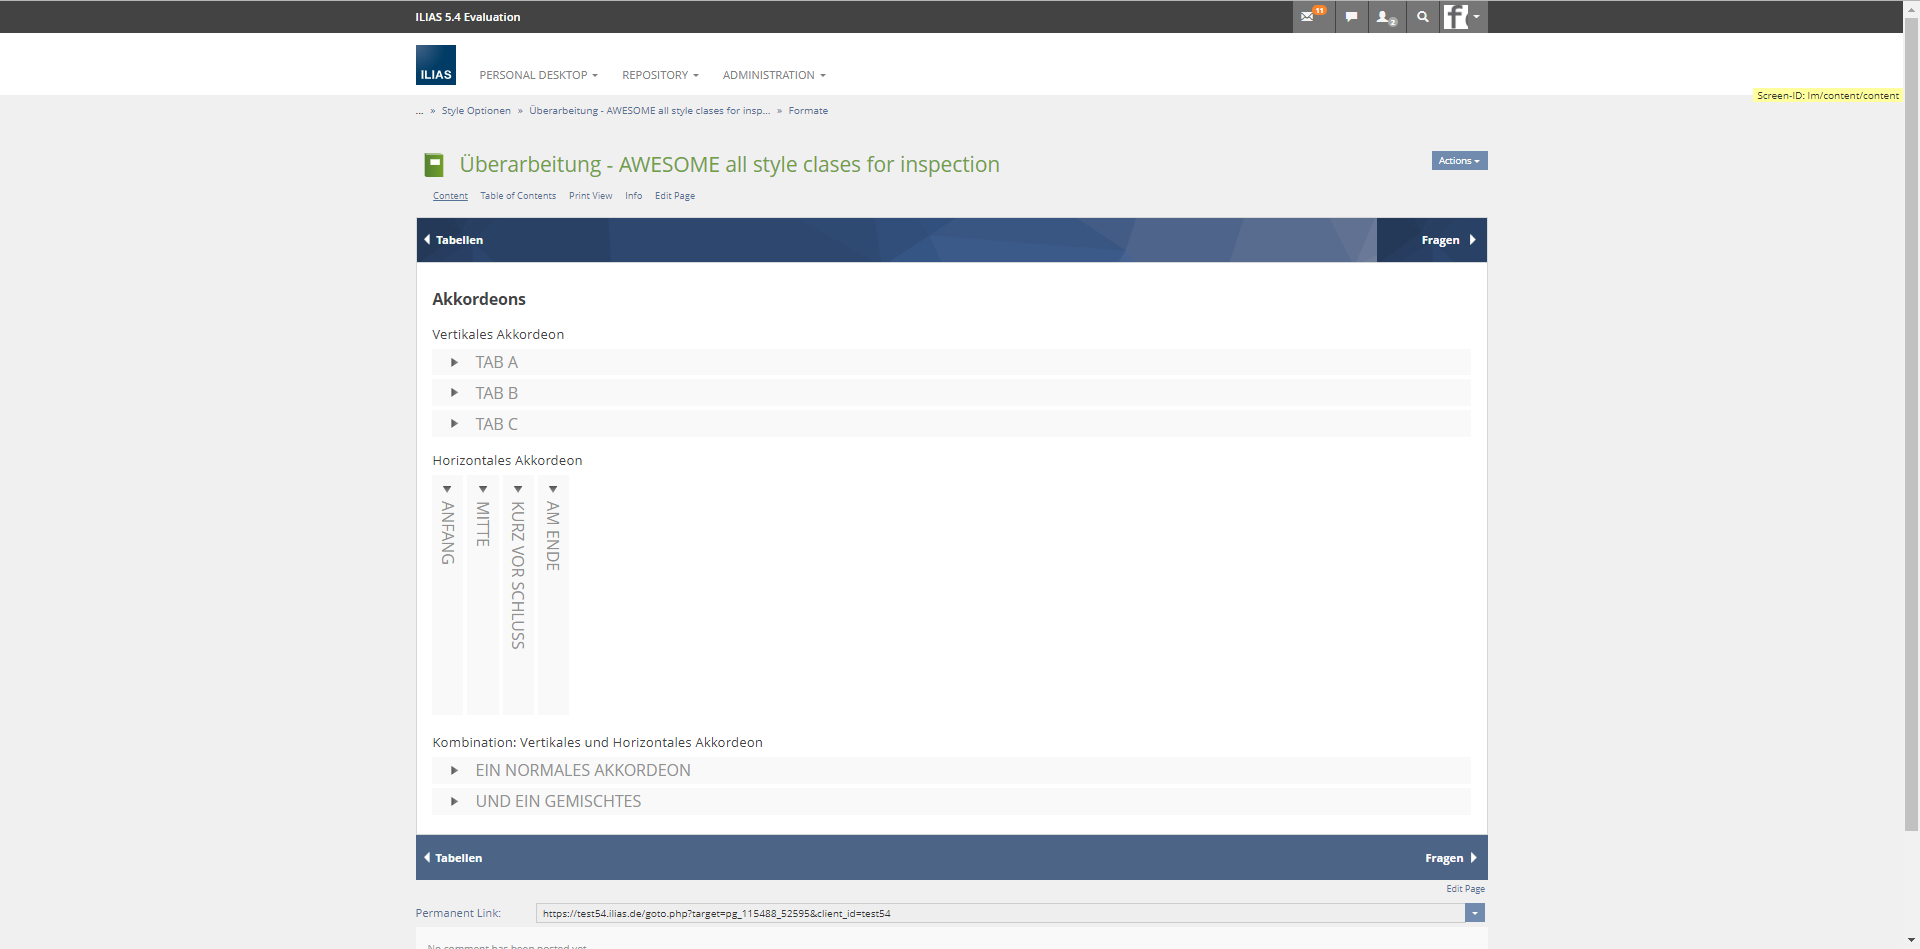Open the permanent link dropdown arrow
The height and width of the screenshot is (949, 1920).
coord(1475,913)
